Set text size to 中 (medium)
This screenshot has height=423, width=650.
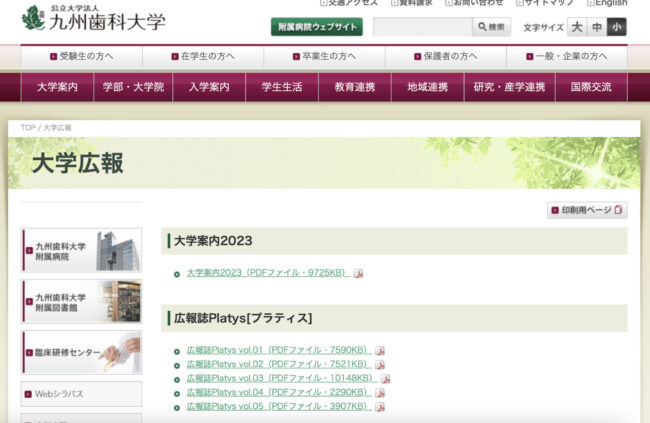coord(597,27)
